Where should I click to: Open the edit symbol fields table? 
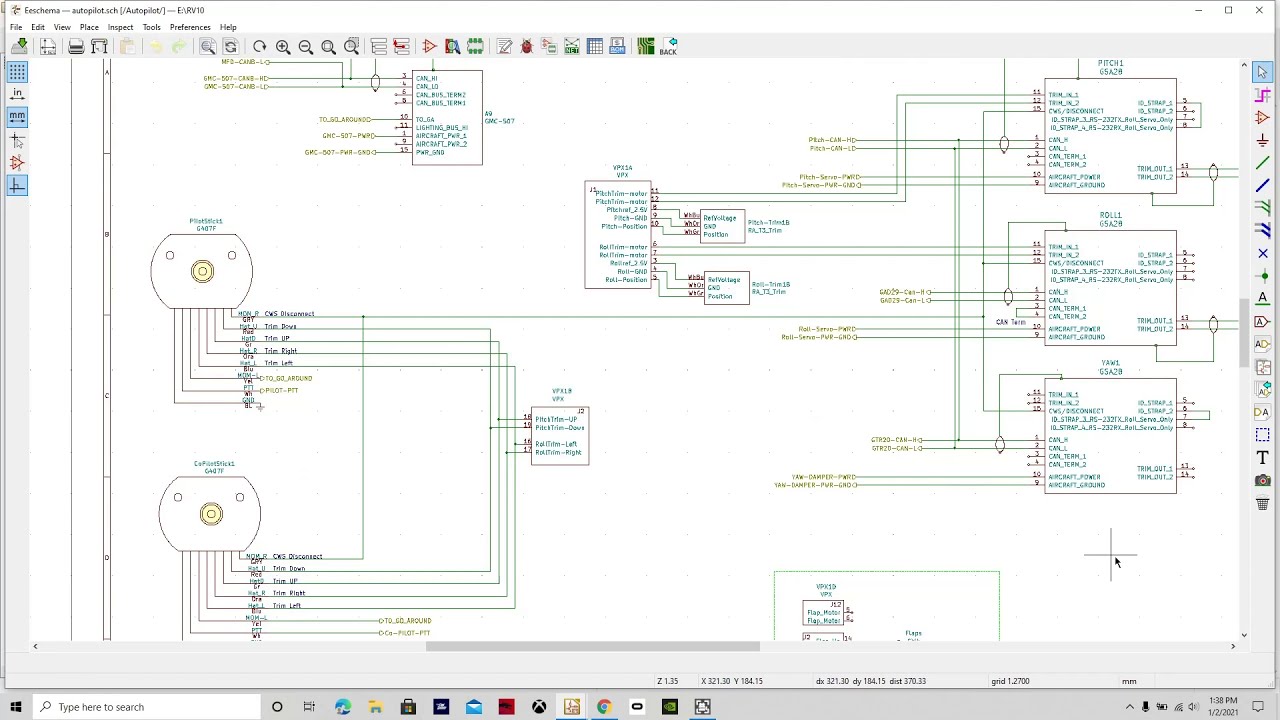(x=595, y=46)
